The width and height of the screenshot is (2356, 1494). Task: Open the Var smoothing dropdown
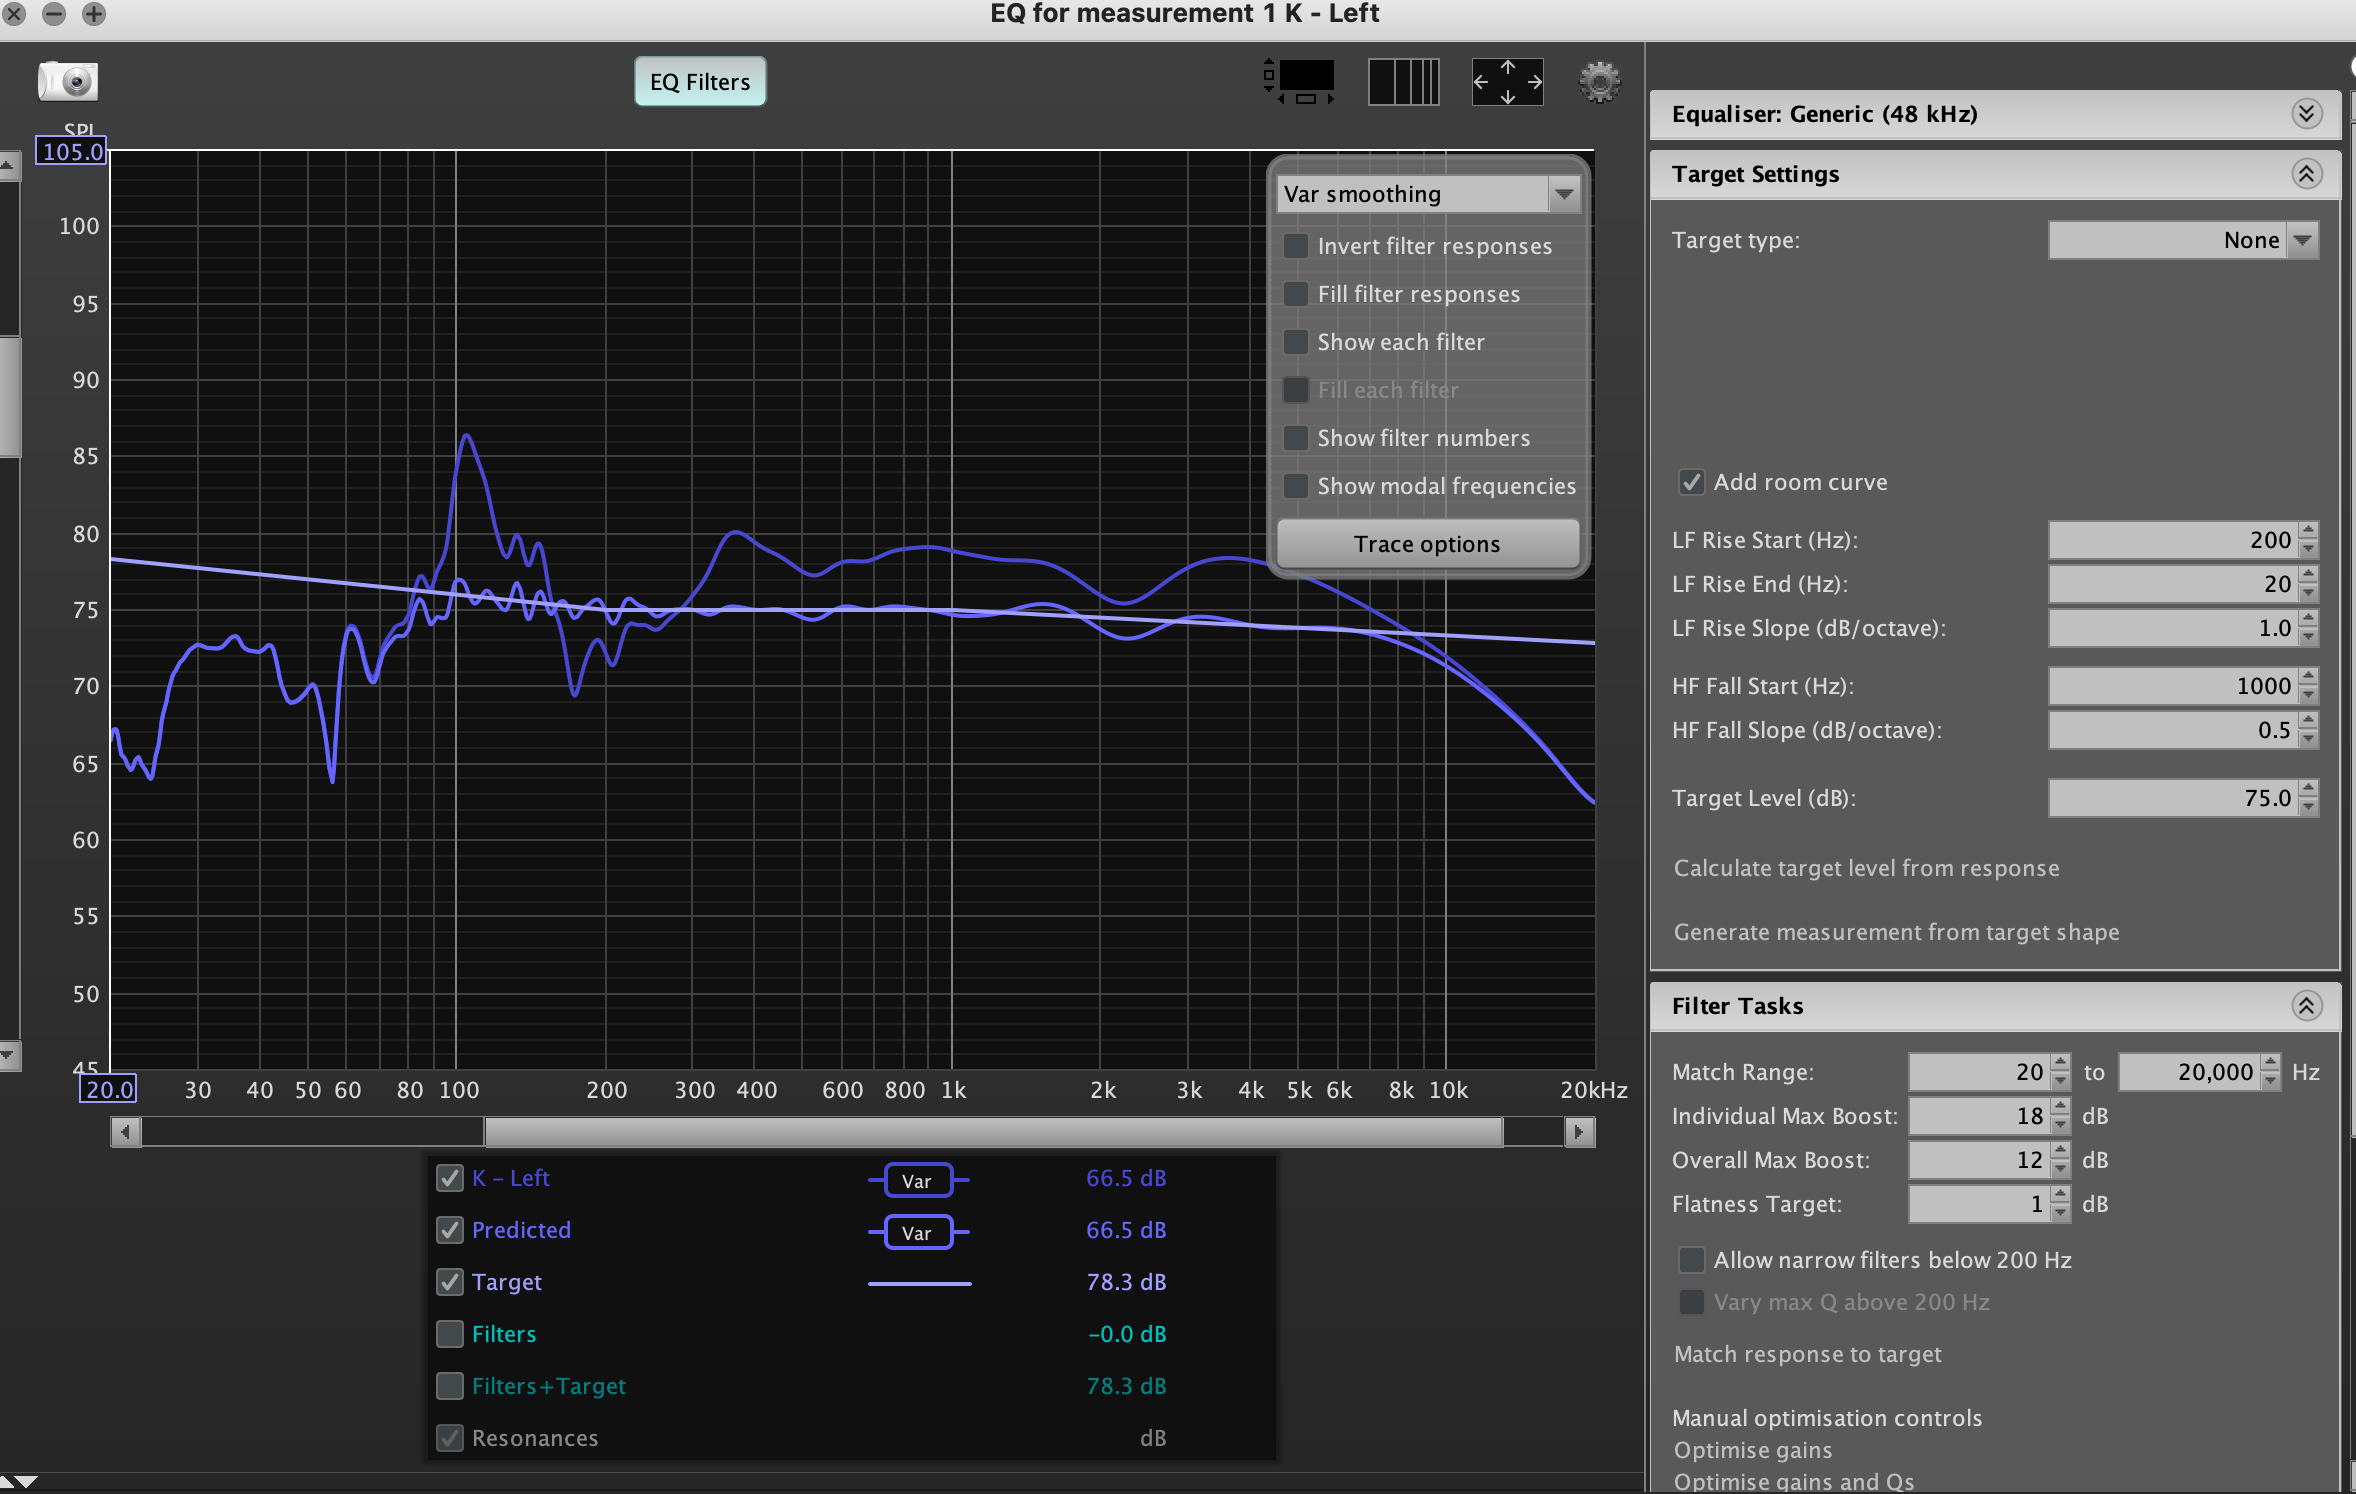(1563, 193)
